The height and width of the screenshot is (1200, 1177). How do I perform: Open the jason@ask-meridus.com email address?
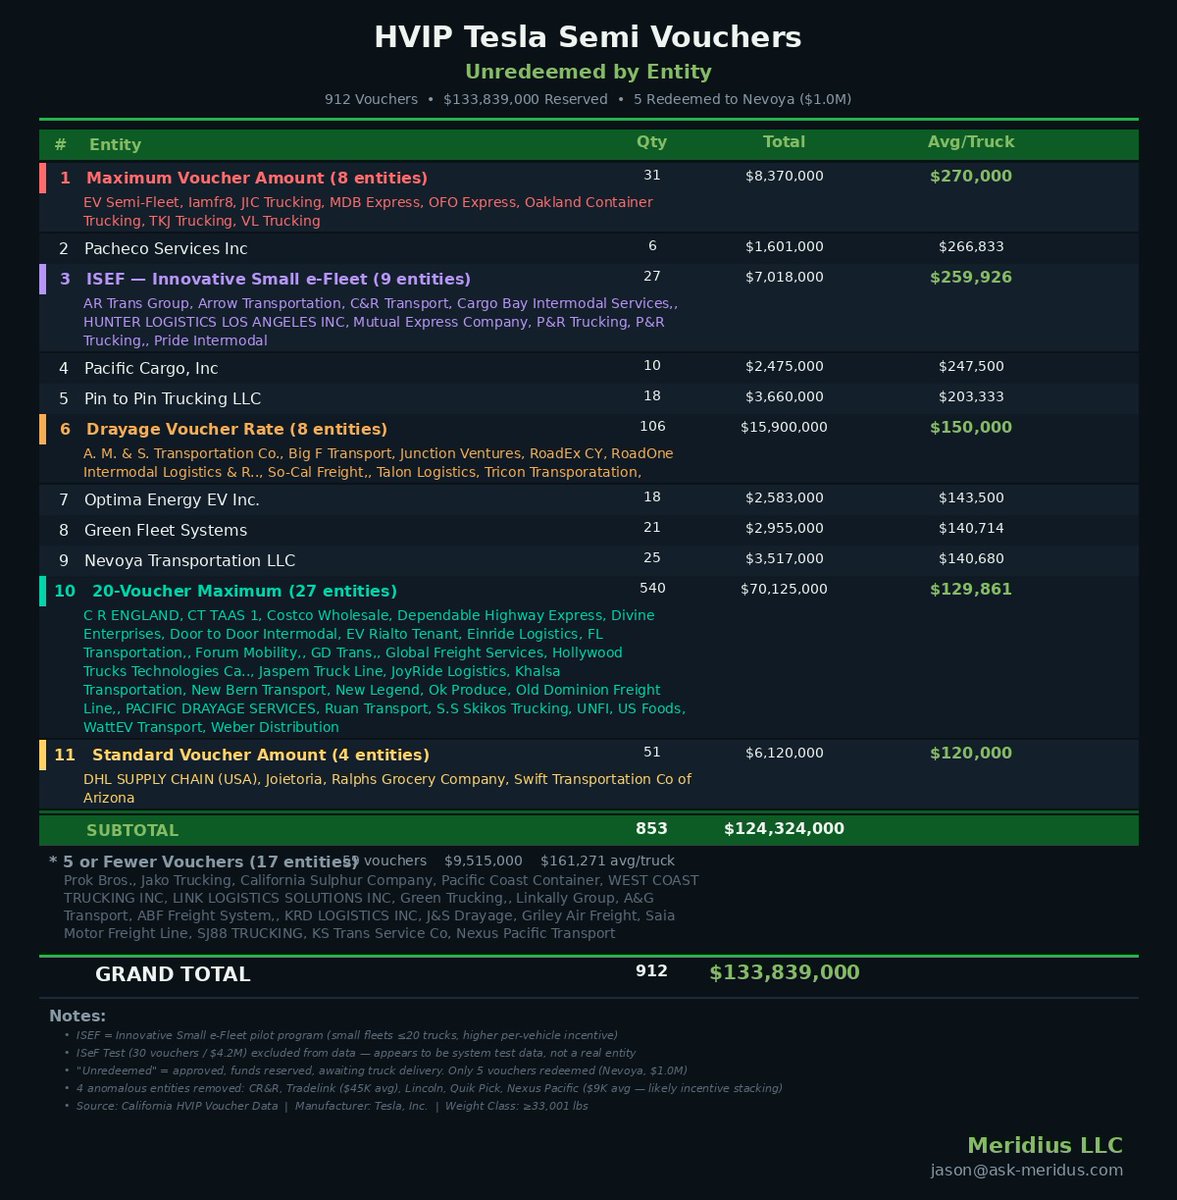1027,1170
